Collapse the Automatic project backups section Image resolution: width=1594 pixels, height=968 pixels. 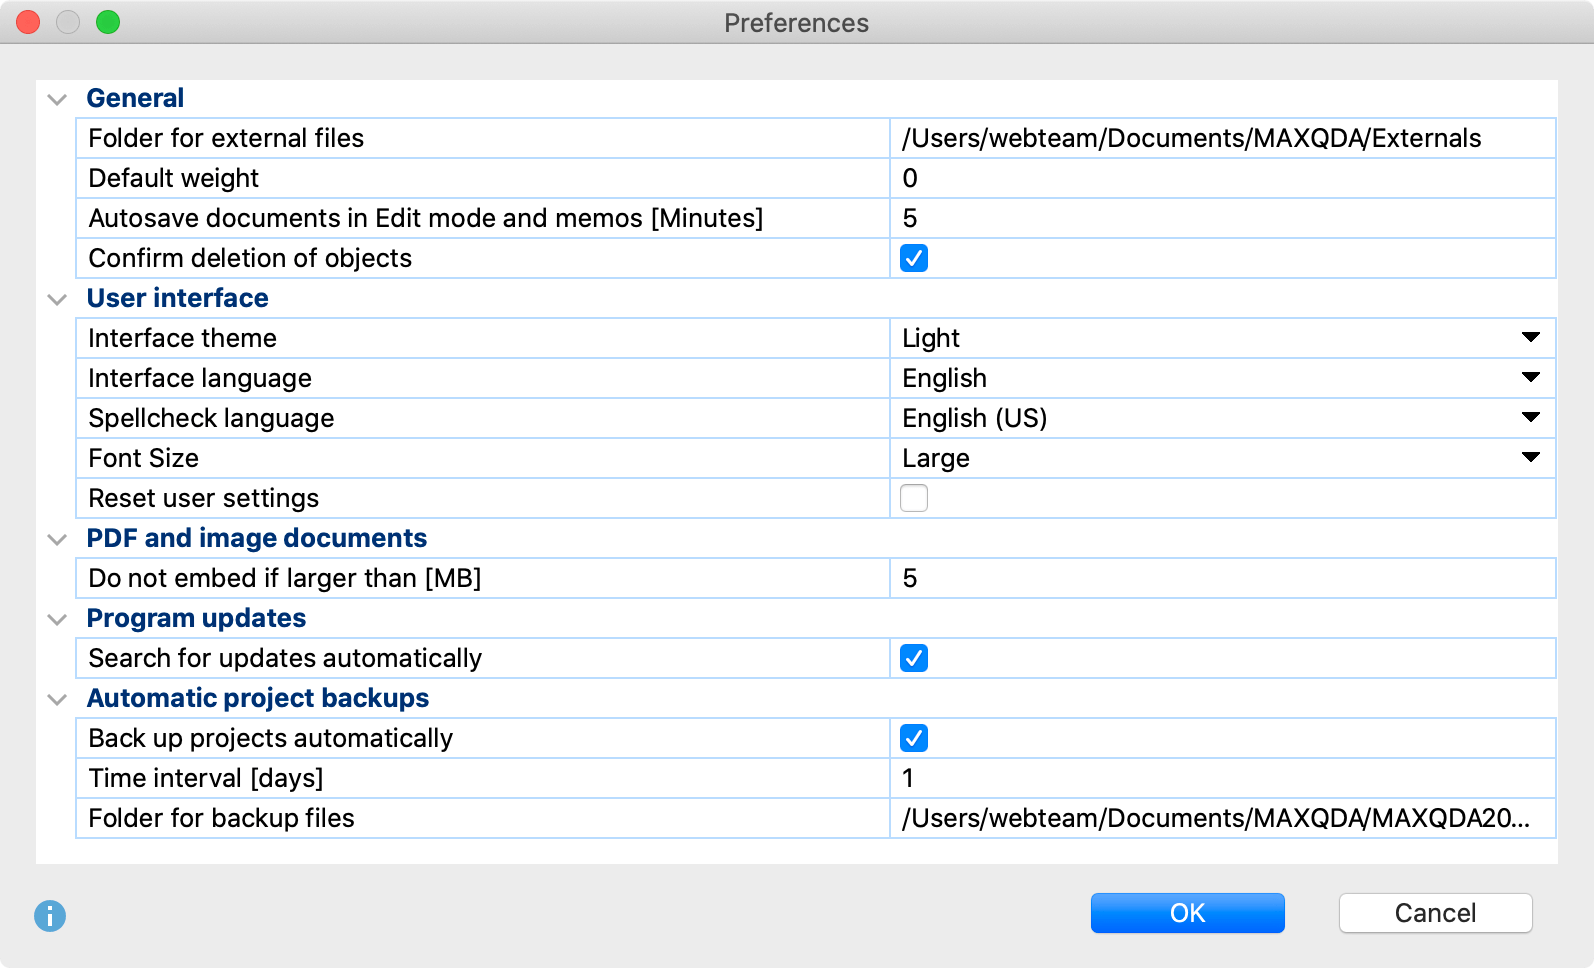[58, 699]
